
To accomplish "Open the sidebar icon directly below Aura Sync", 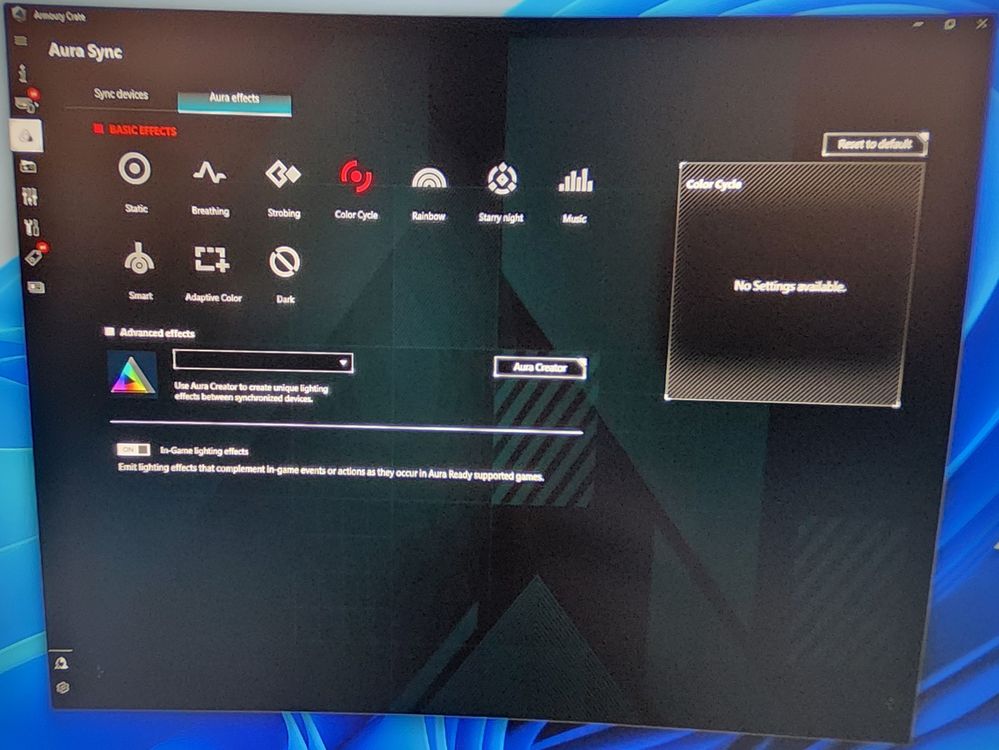I will tap(29, 167).
